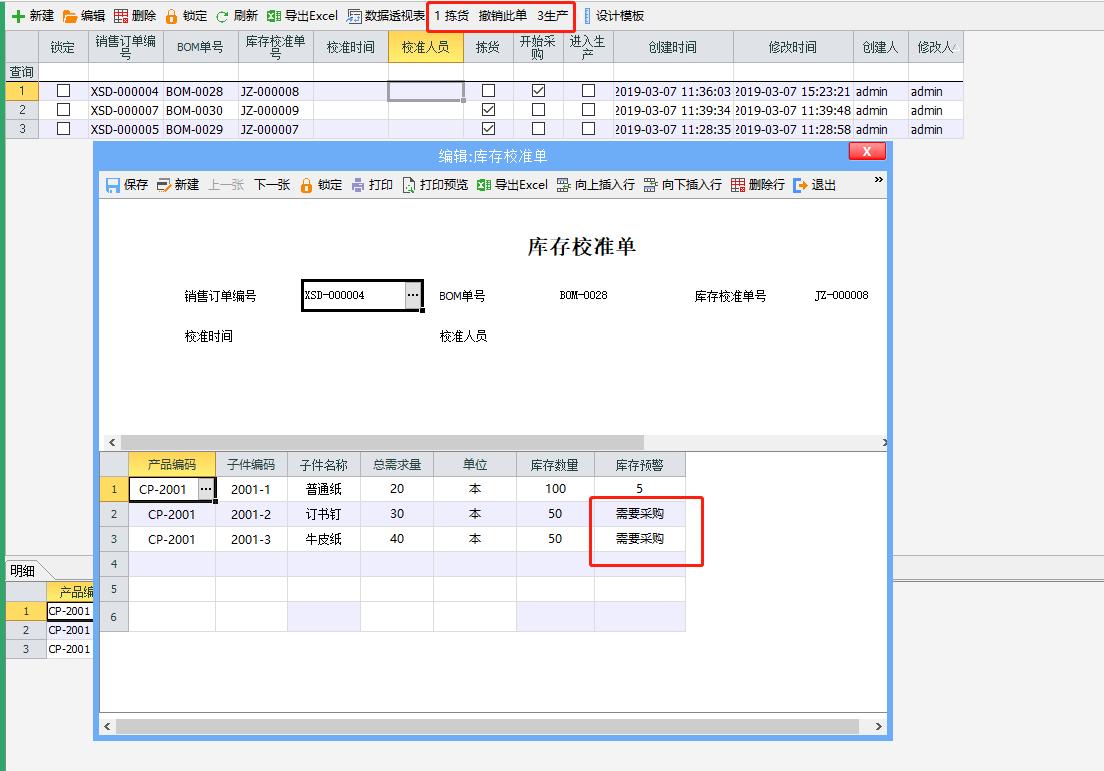Open the 销售订单编号 lookup ellipsis button
1104x771 pixels.
tap(413, 295)
